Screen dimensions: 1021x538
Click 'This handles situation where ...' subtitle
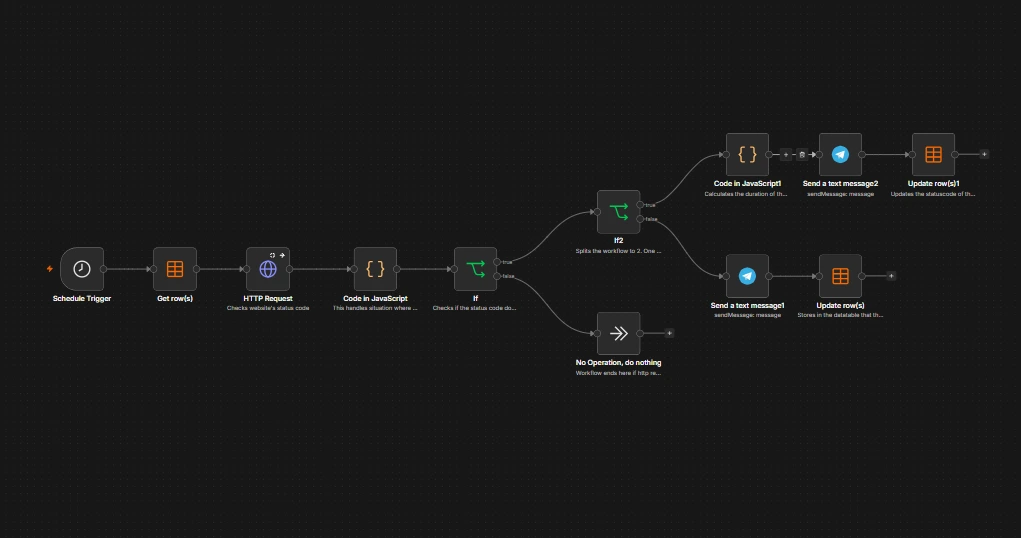pos(375,308)
